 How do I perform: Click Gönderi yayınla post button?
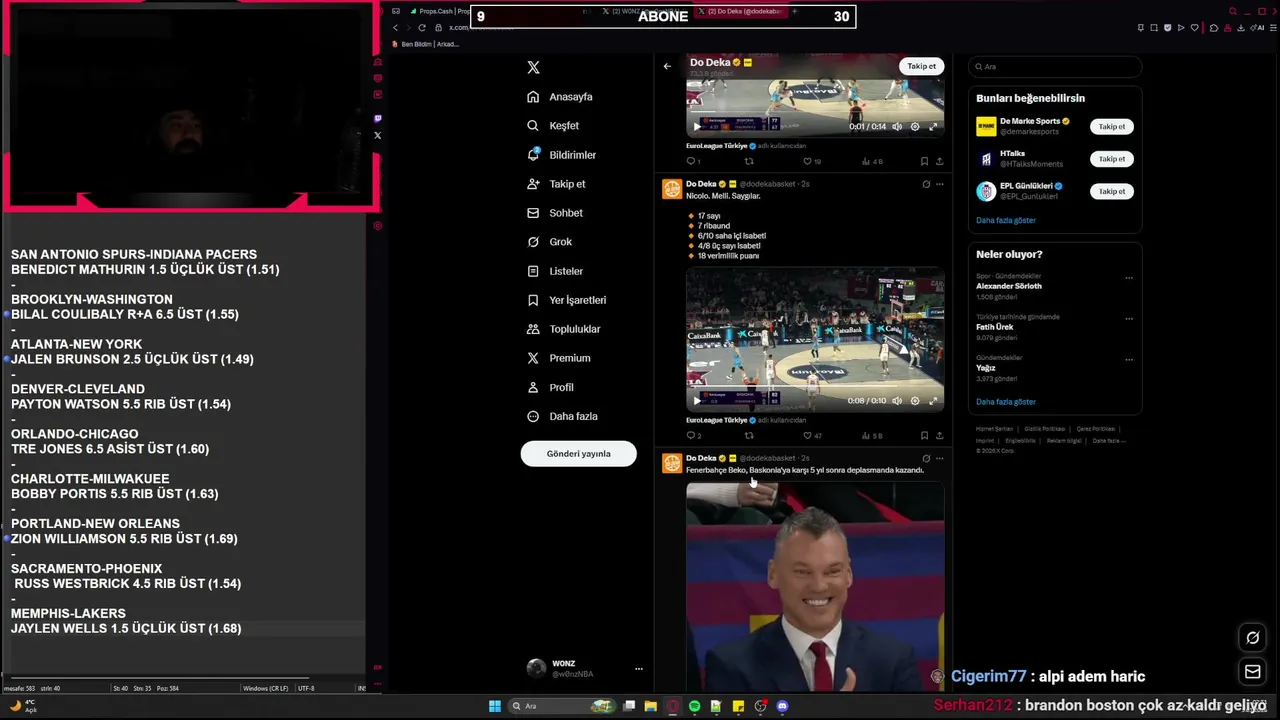tap(578, 453)
